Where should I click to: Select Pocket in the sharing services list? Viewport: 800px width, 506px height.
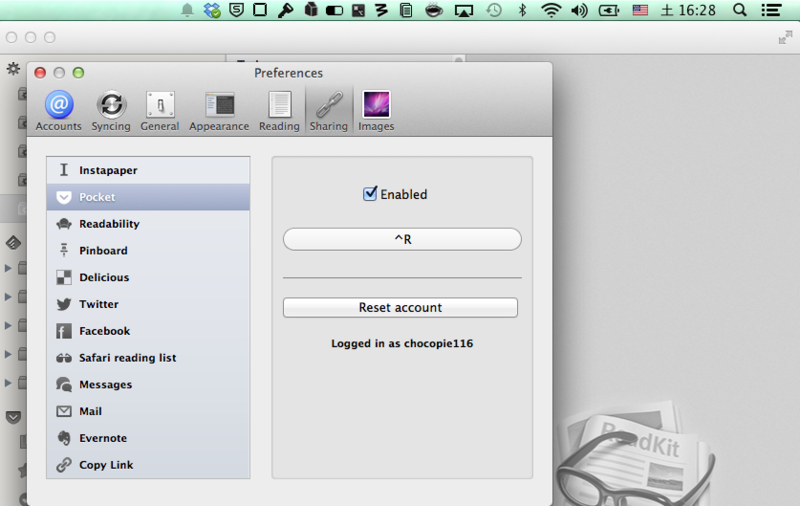click(148, 197)
